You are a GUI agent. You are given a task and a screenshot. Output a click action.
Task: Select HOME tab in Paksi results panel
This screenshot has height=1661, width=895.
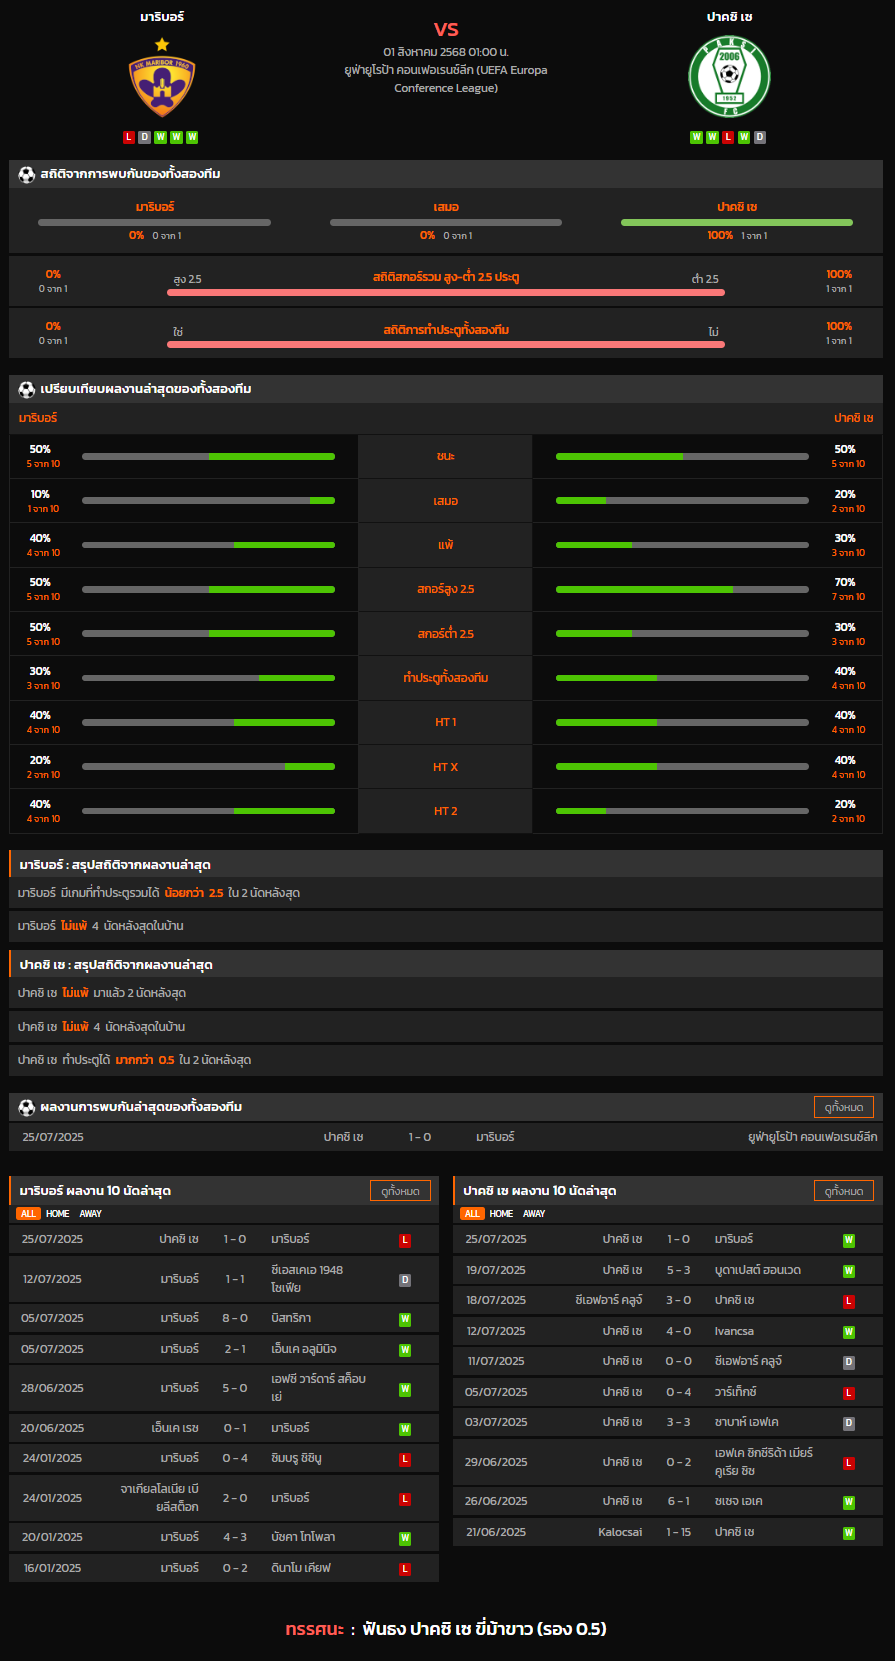point(502,1214)
